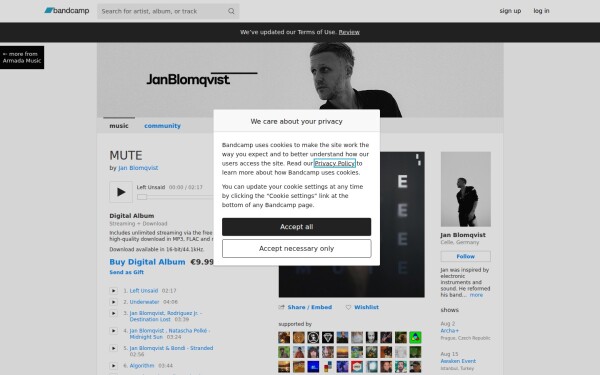Add album to Wishlist

(366, 307)
